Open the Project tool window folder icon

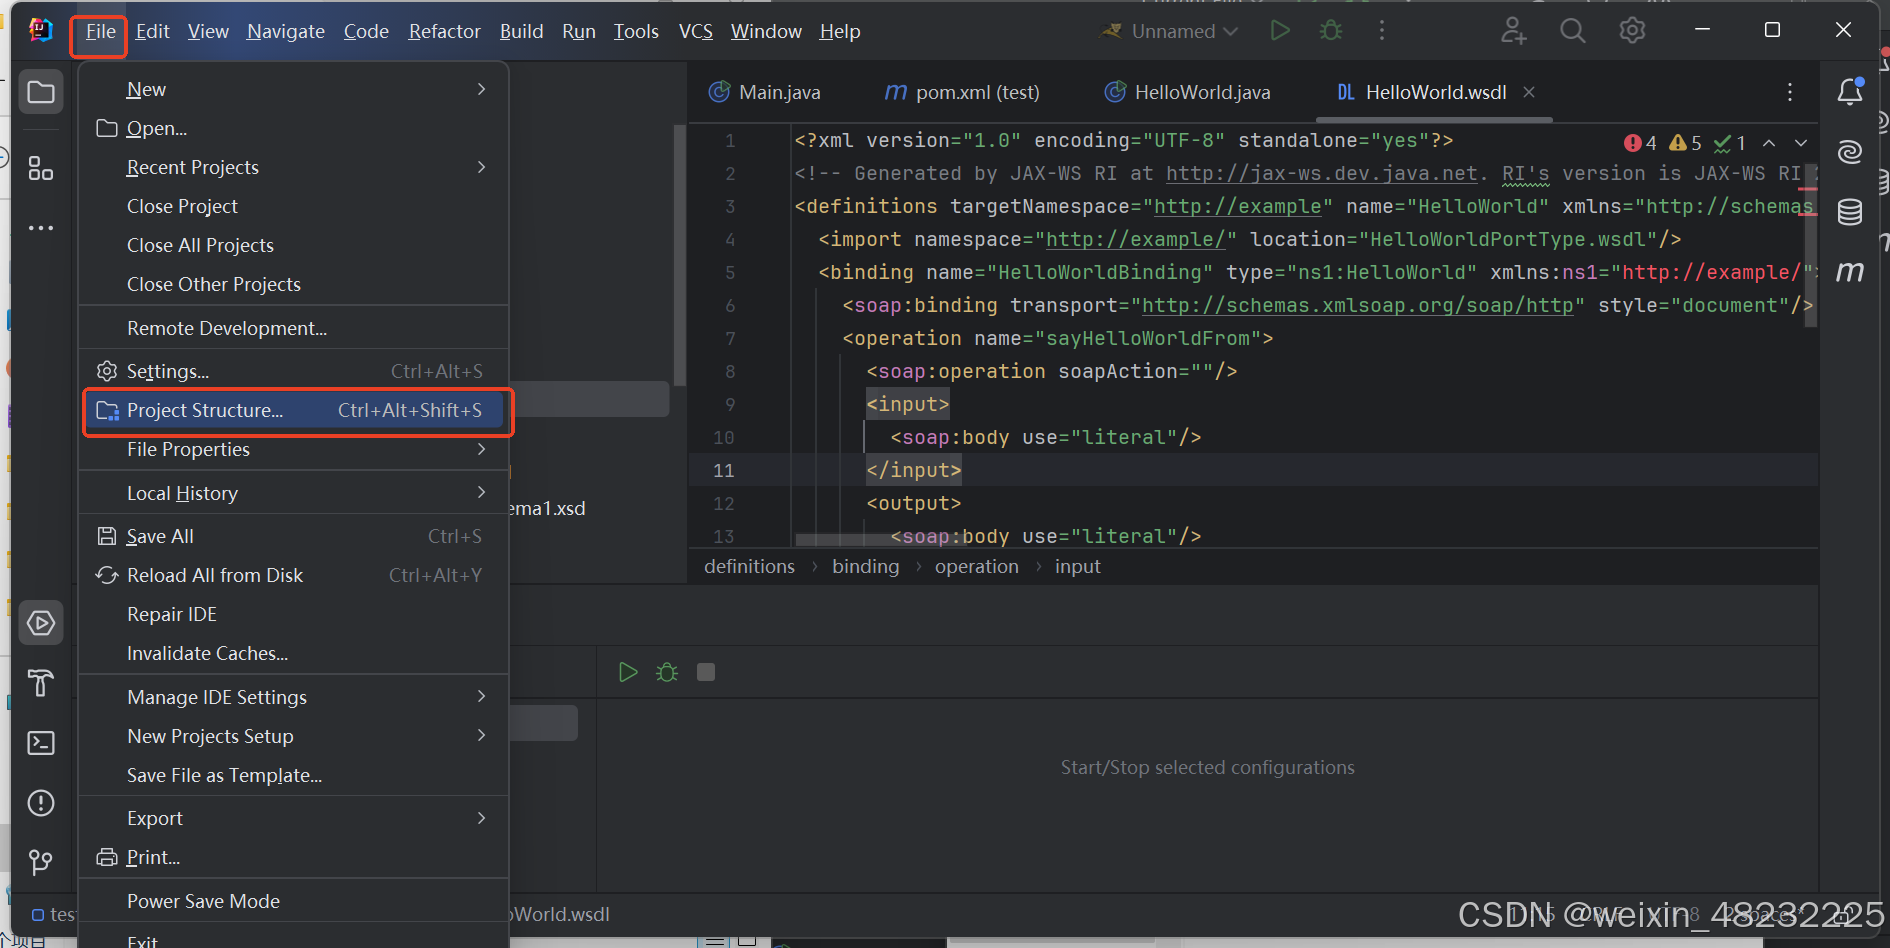(41, 92)
